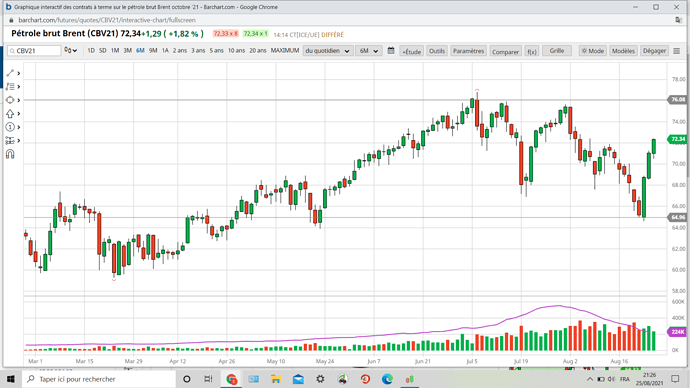
Task: Click the symbol search field CBV21
Action: click(x=34, y=51)
